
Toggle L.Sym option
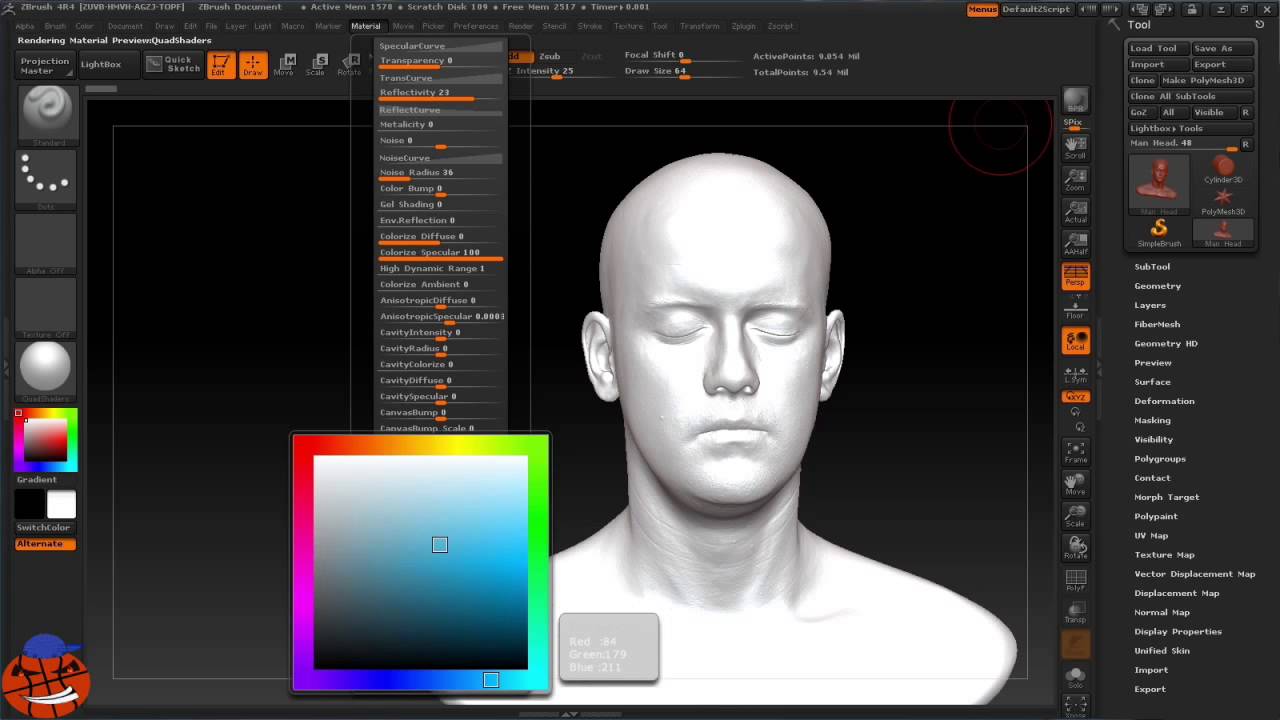(1075, 374)
